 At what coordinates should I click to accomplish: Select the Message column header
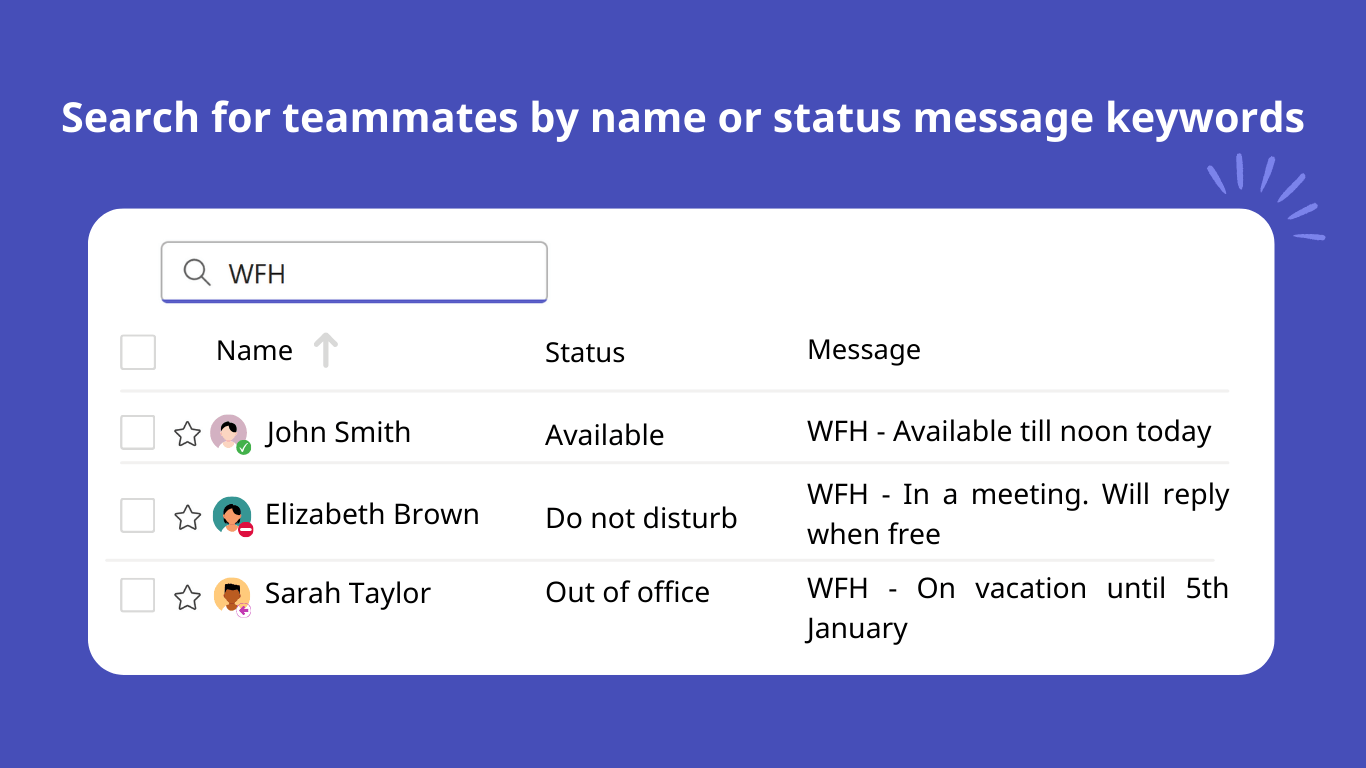point(863,349)
